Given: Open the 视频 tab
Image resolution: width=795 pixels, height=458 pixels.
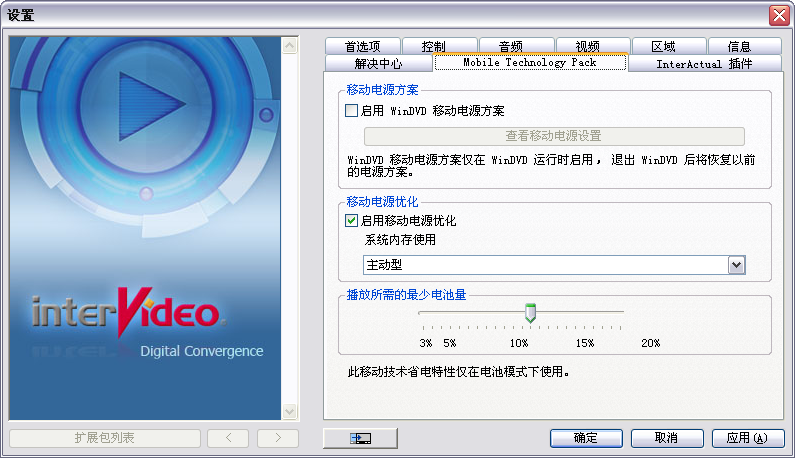Looking at the screenshot, I should [593, 46].
